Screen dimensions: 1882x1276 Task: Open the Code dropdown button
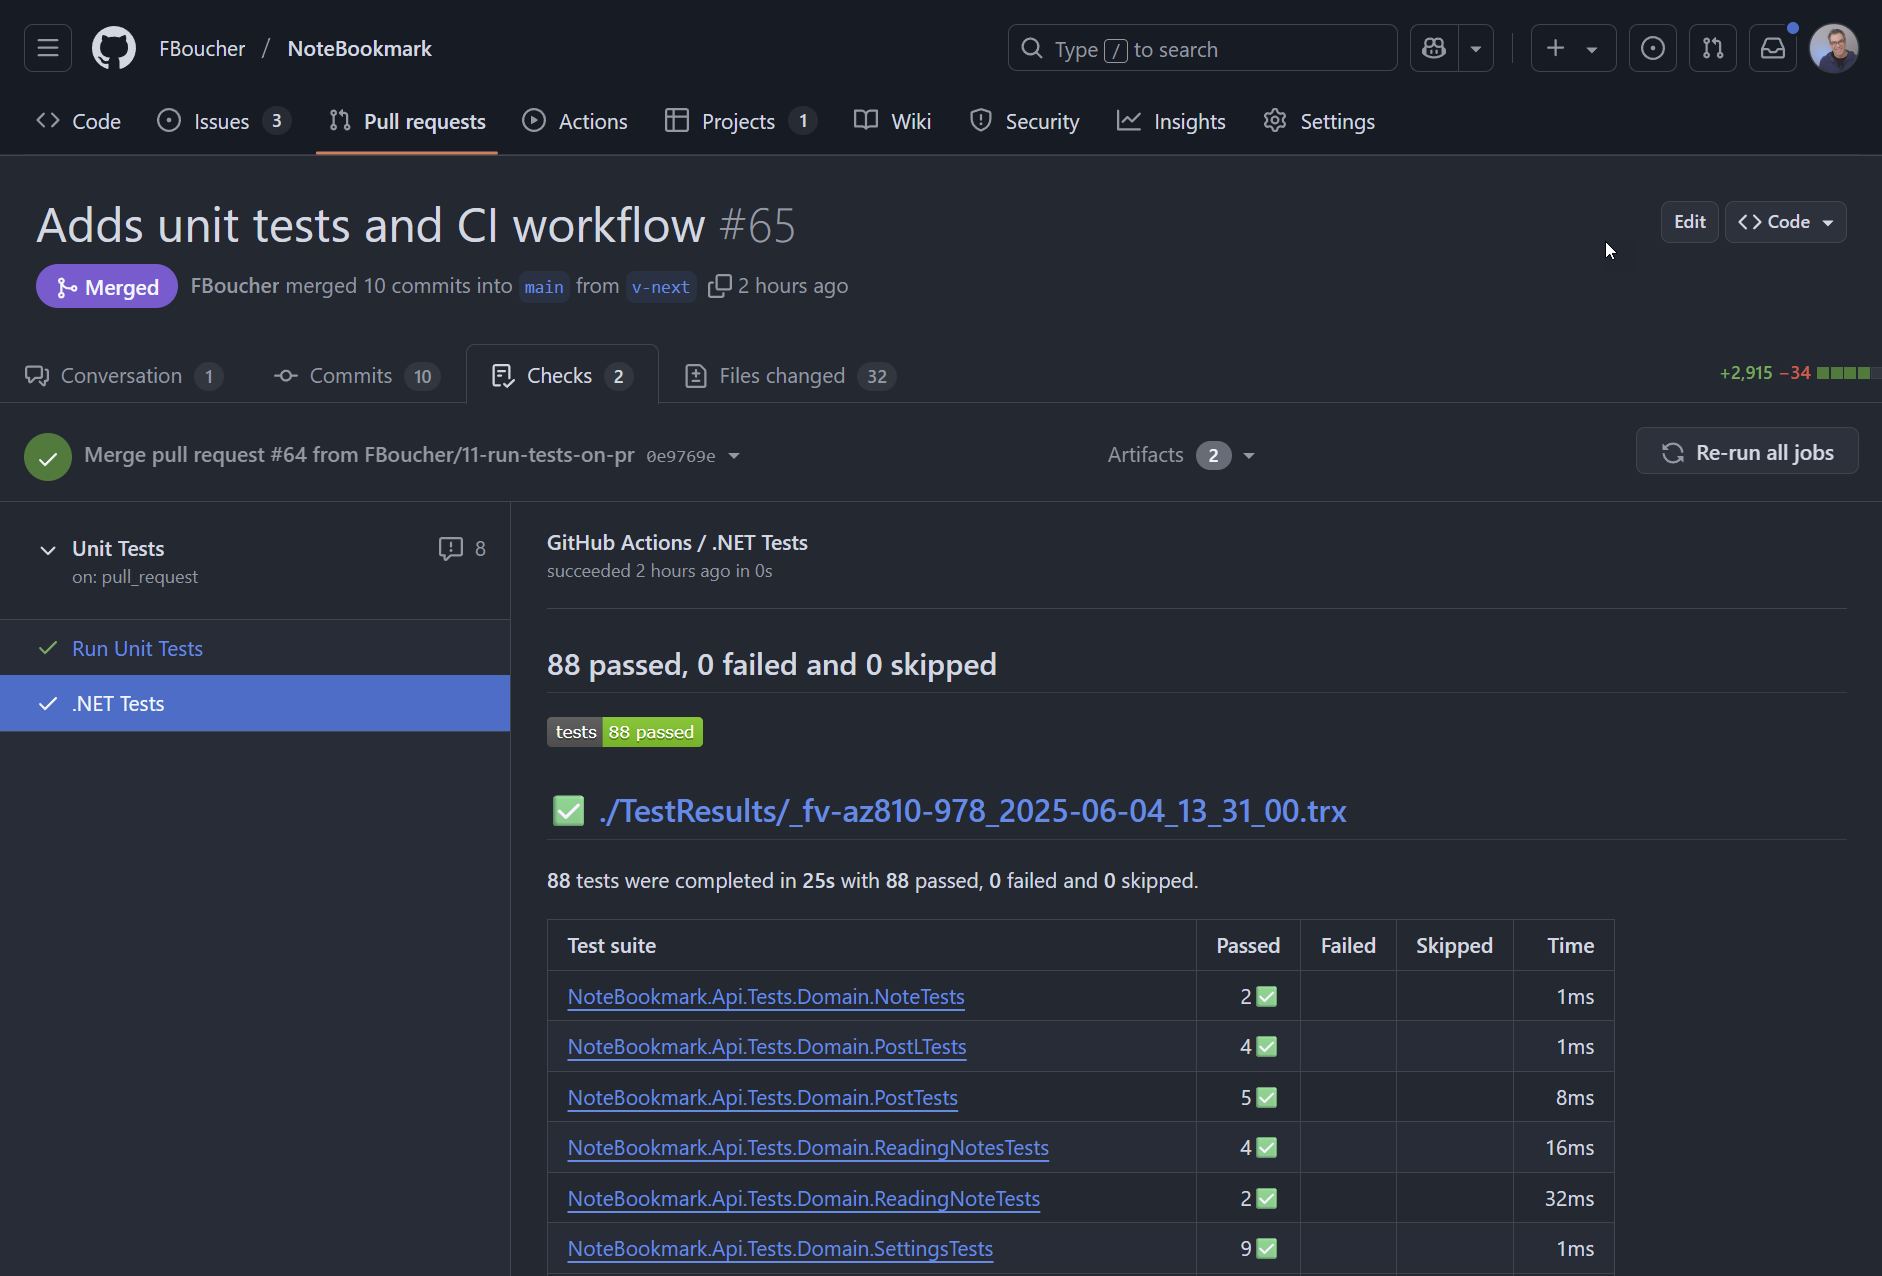coord(1785,222)
